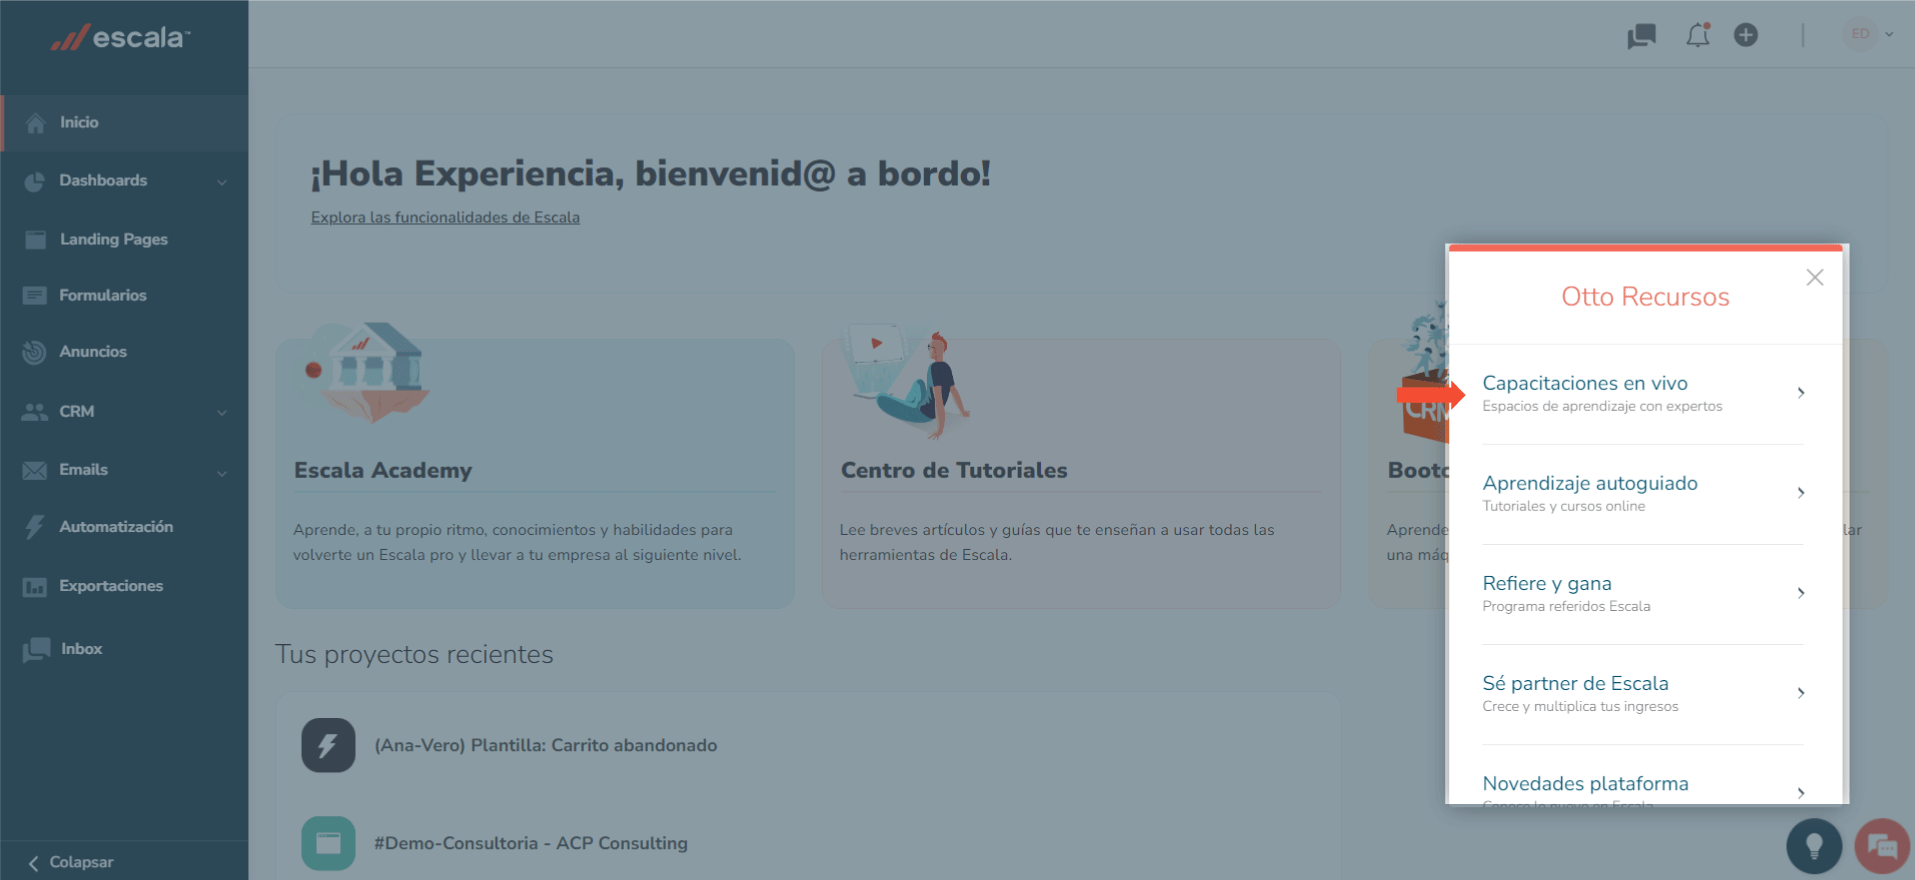Screen dimensions: 1915x880
Task: Open Inbox menu item
Action: click(125, 649)
